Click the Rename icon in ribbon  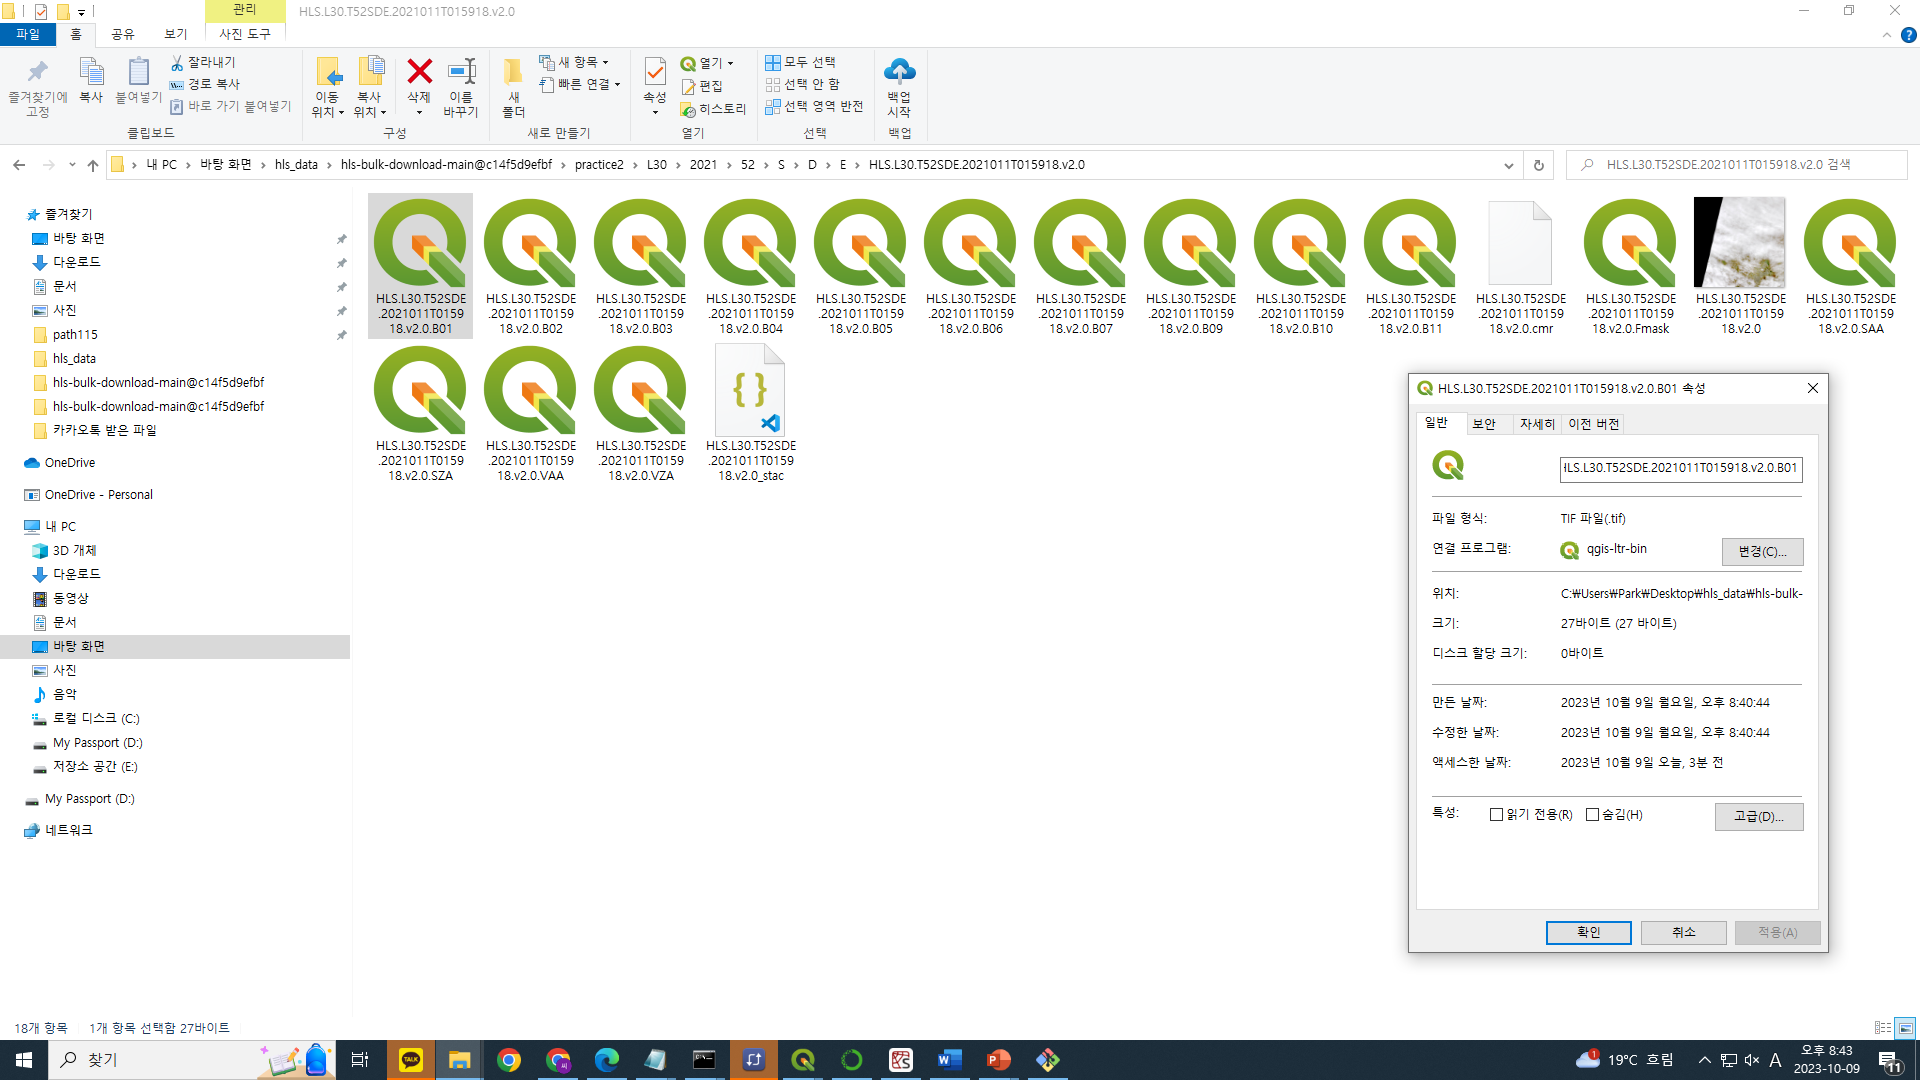[x=461, y=72]
